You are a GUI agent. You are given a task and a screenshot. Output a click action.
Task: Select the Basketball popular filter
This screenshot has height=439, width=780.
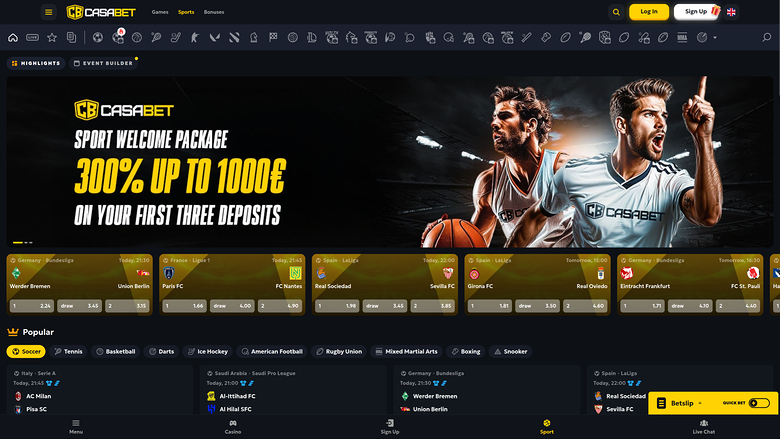(115, 351)
